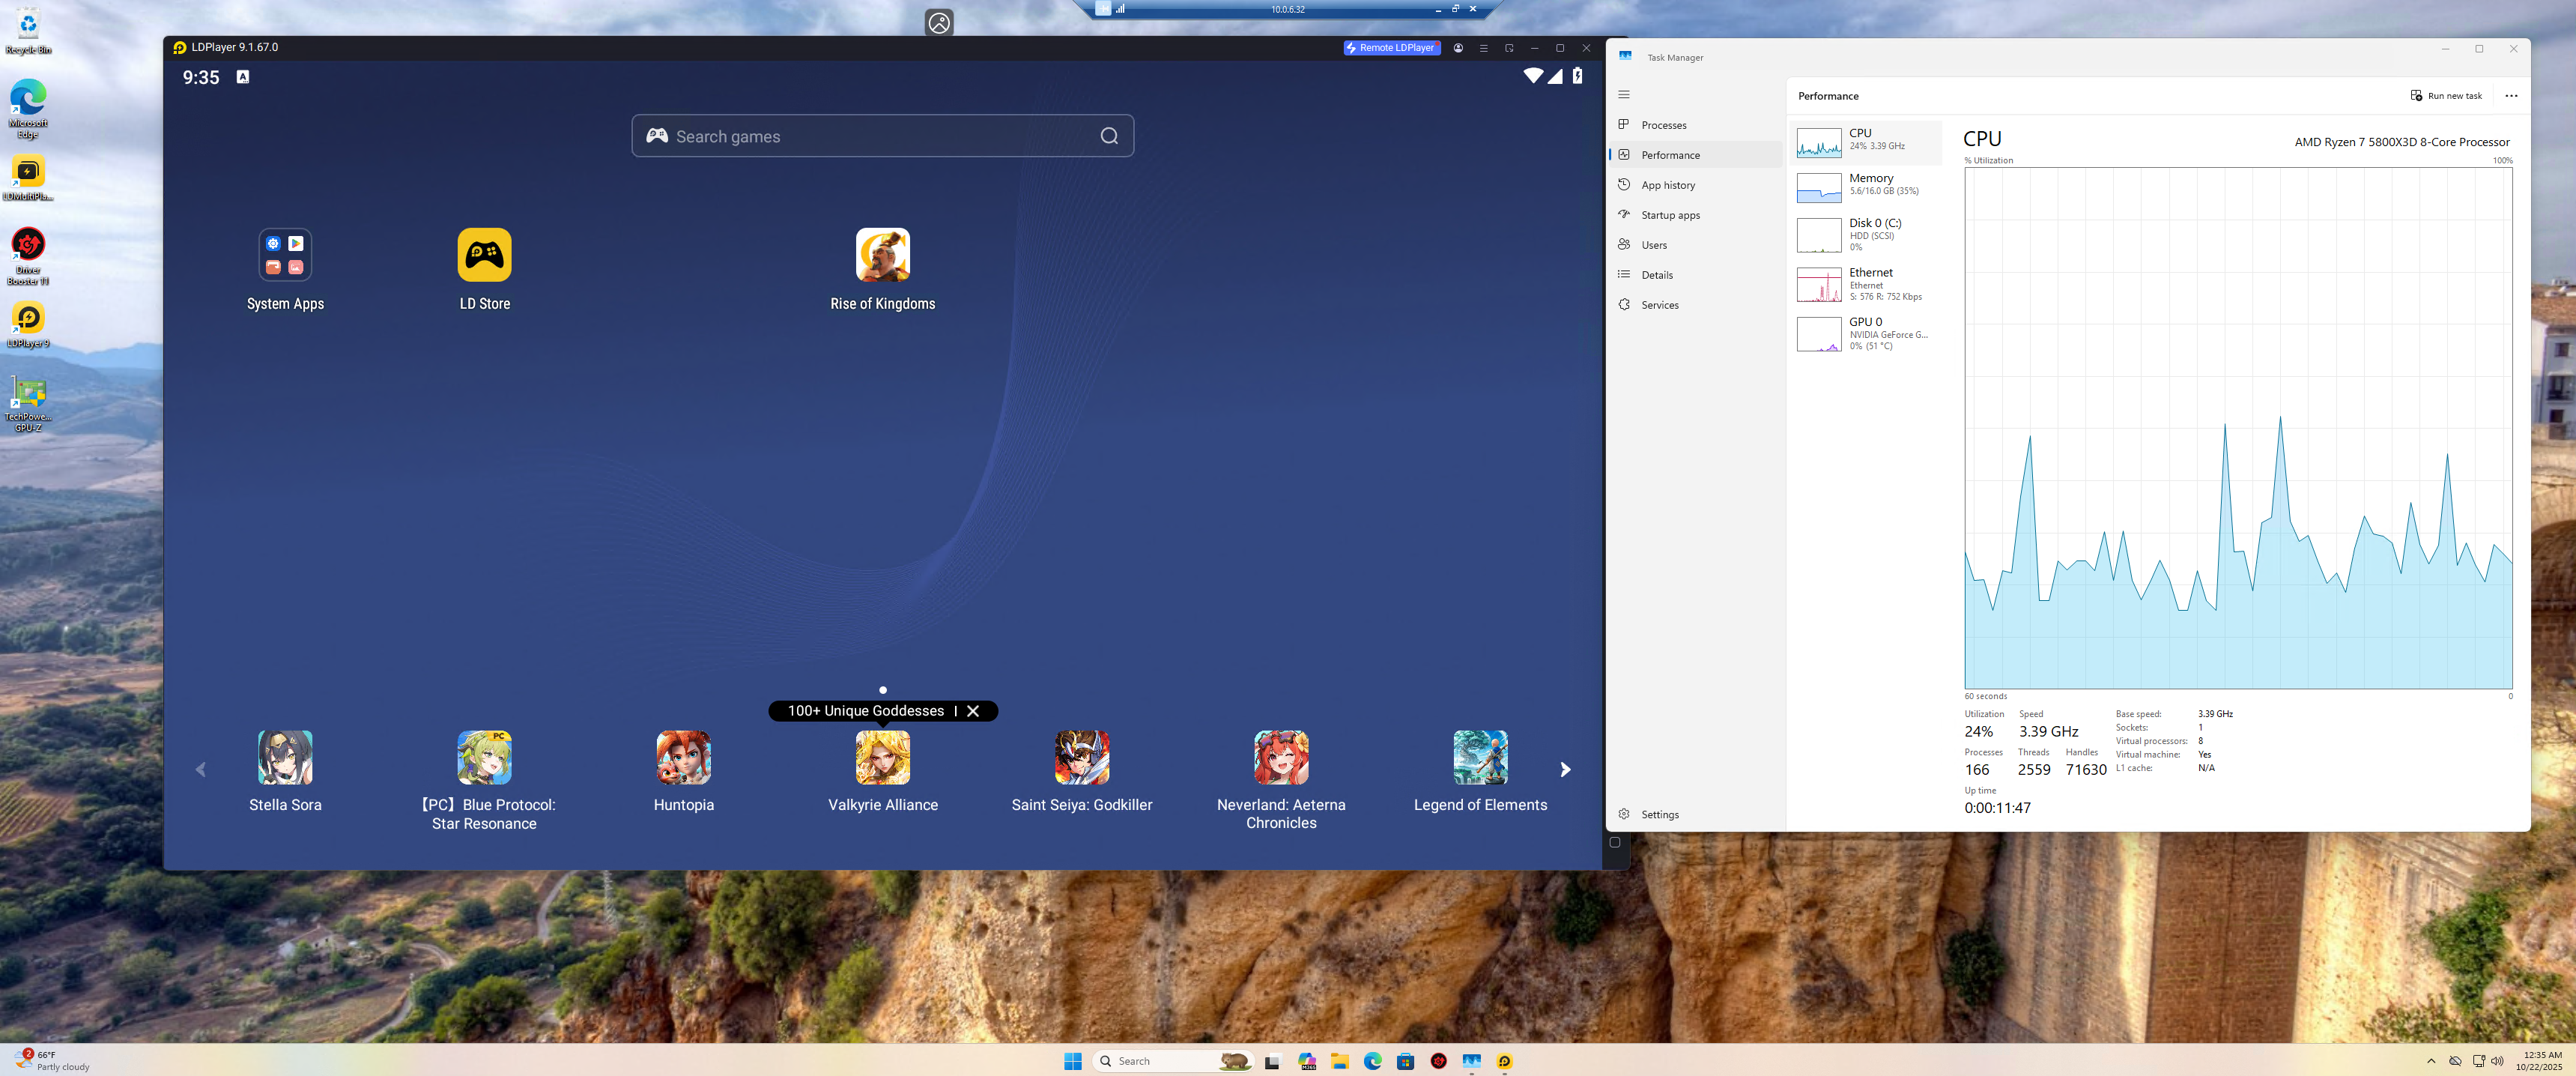Open Stella Sora game icon

[285, 758]
